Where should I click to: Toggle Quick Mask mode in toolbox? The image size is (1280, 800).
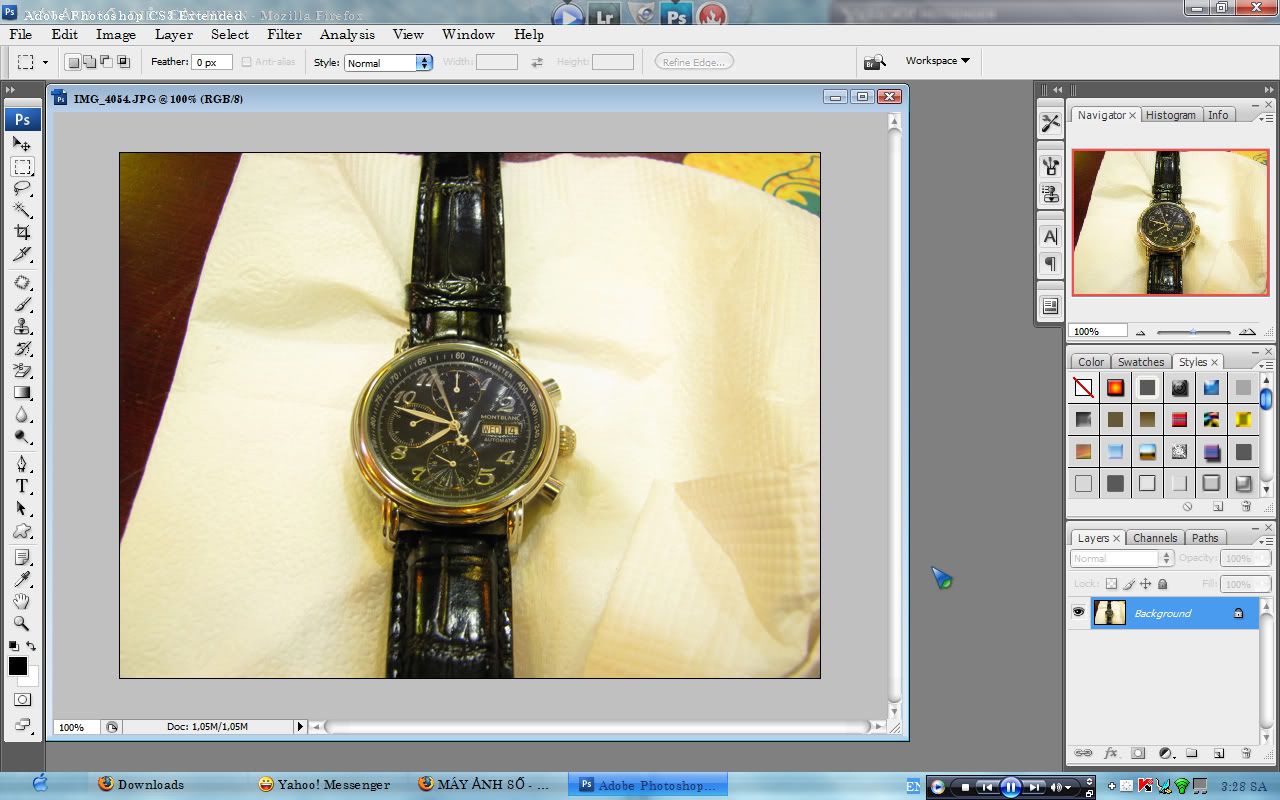pyautogui.click(x=22, y=700)
